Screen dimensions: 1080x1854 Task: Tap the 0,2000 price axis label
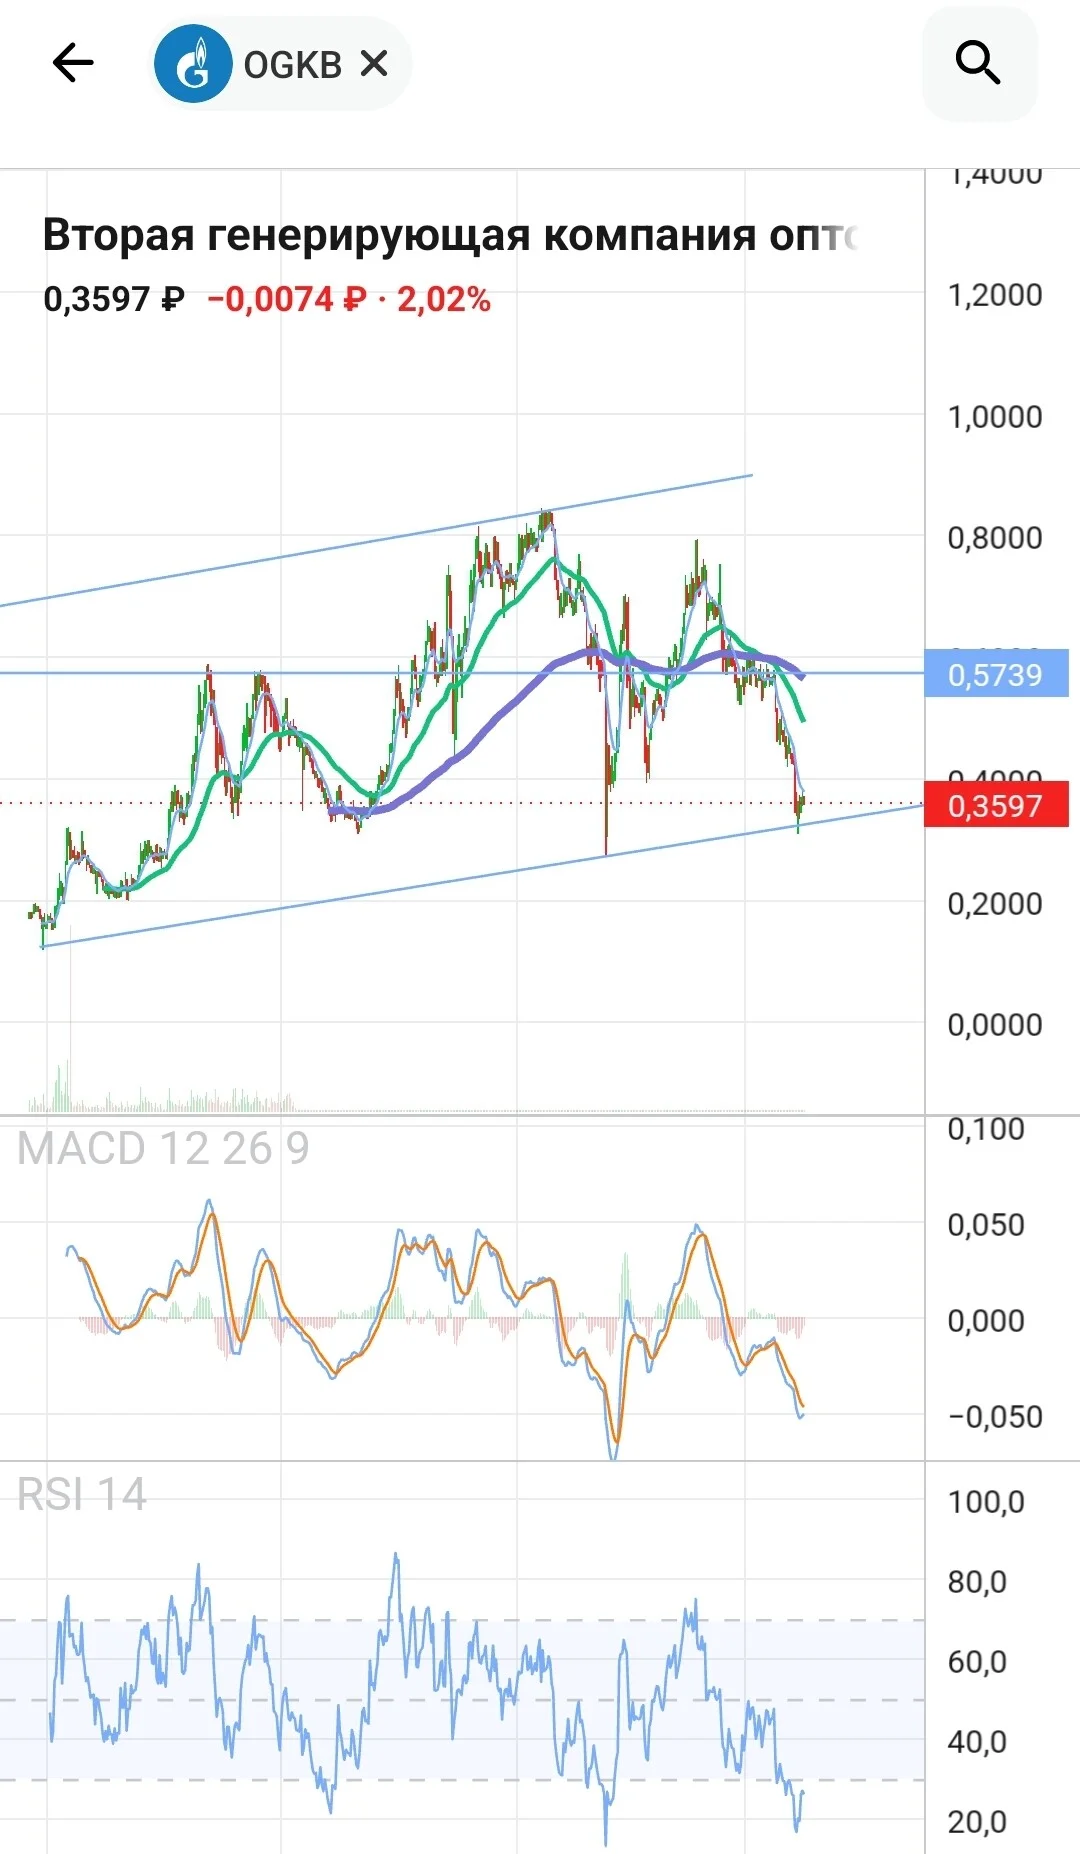995,904
